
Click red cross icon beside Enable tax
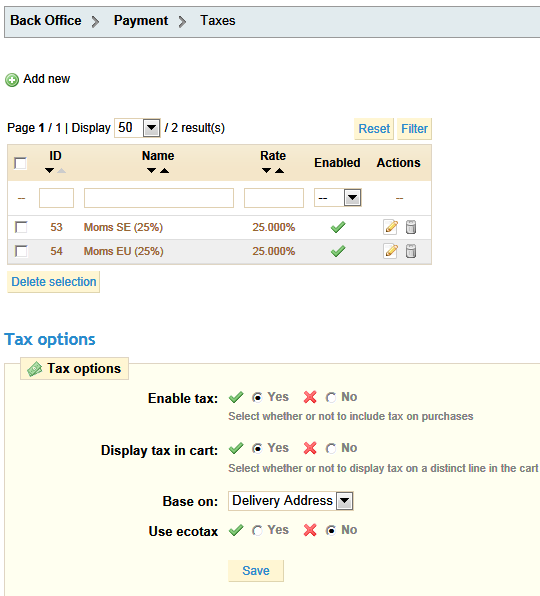pyautogui.click(x=310, y=397)
